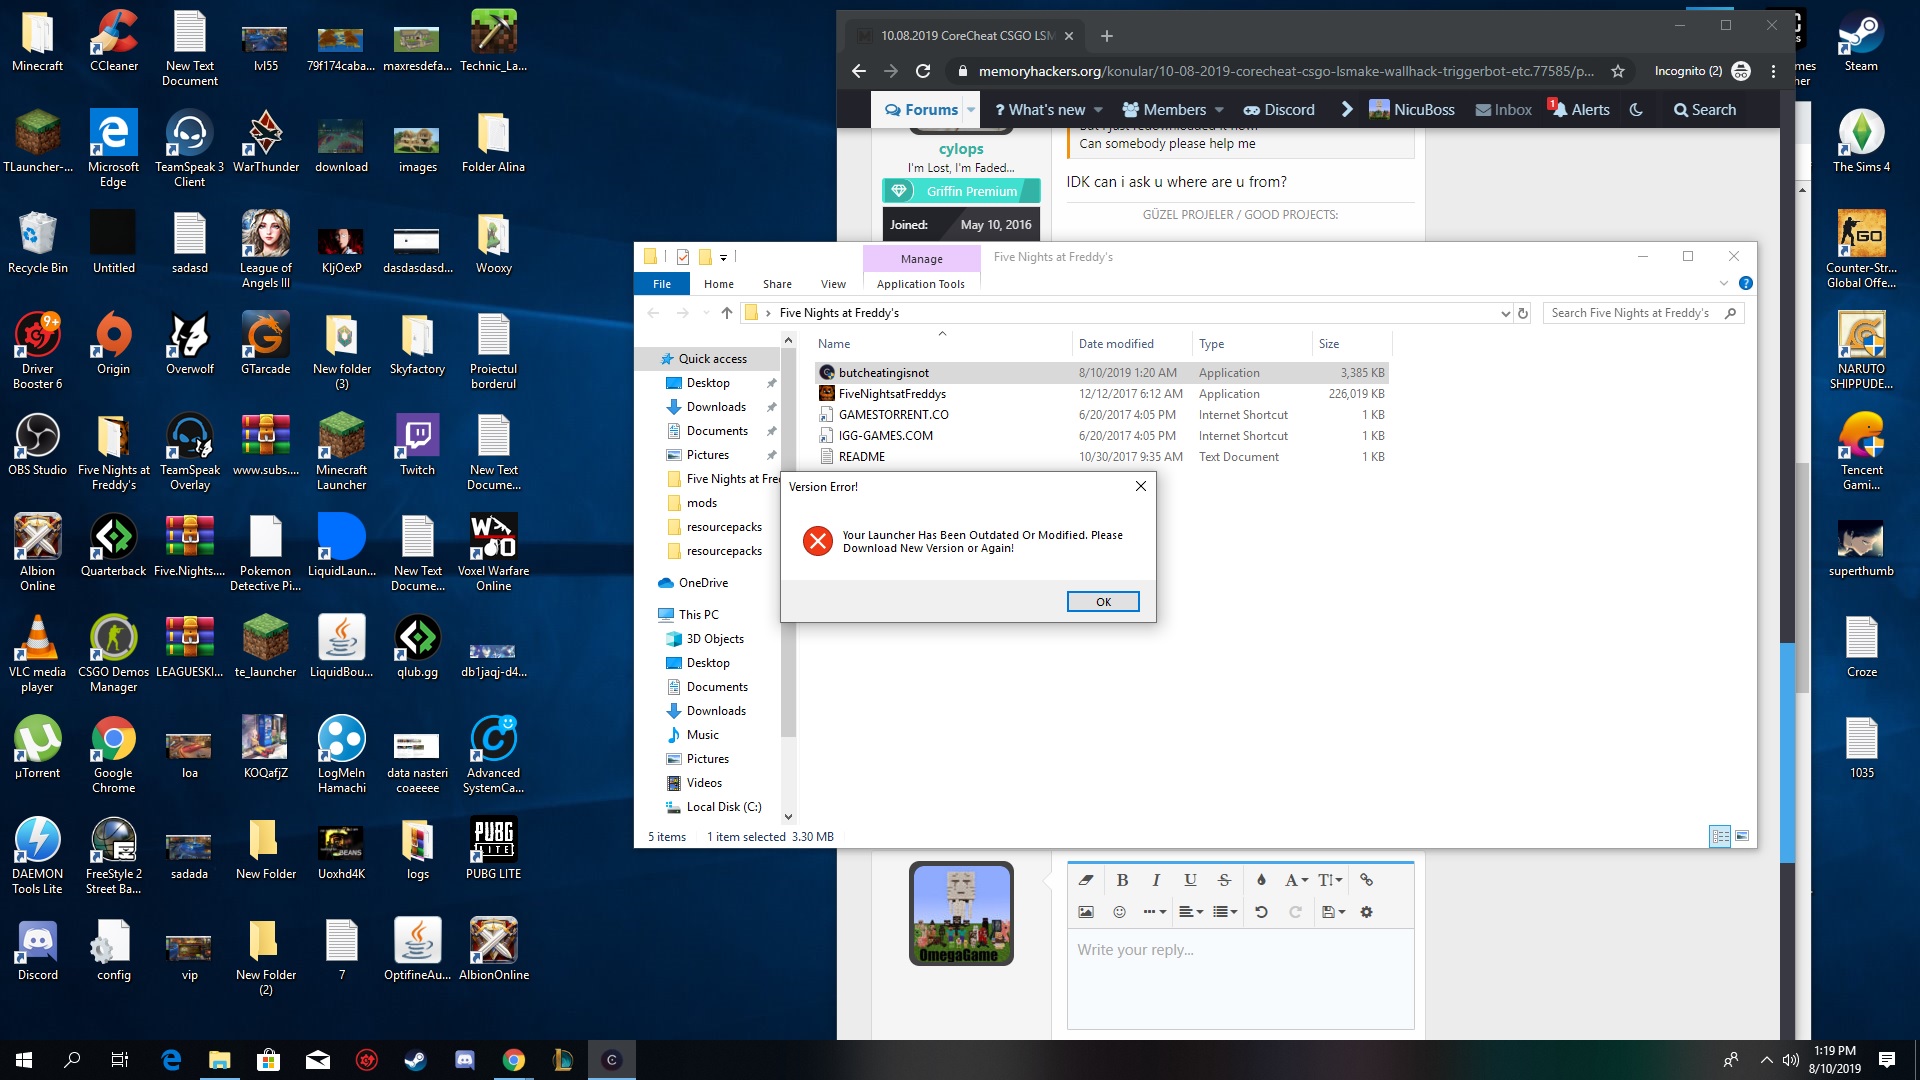Open NicuBoss account menu
The width and height of the screenshot is (1920, 1080).
[x=1411, y=110]
